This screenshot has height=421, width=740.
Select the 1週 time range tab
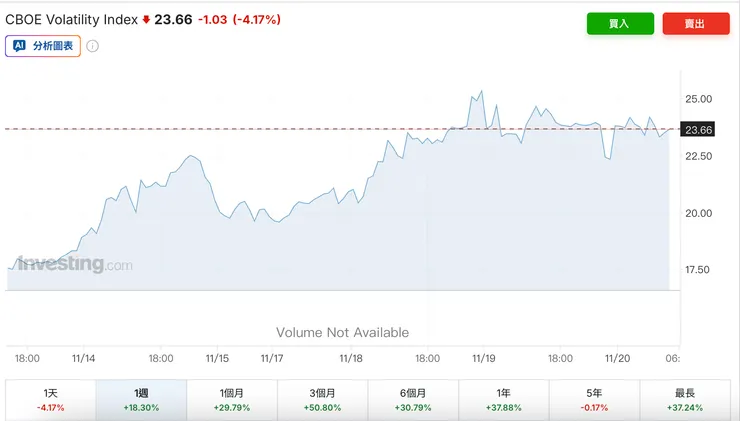coord(141,399)
